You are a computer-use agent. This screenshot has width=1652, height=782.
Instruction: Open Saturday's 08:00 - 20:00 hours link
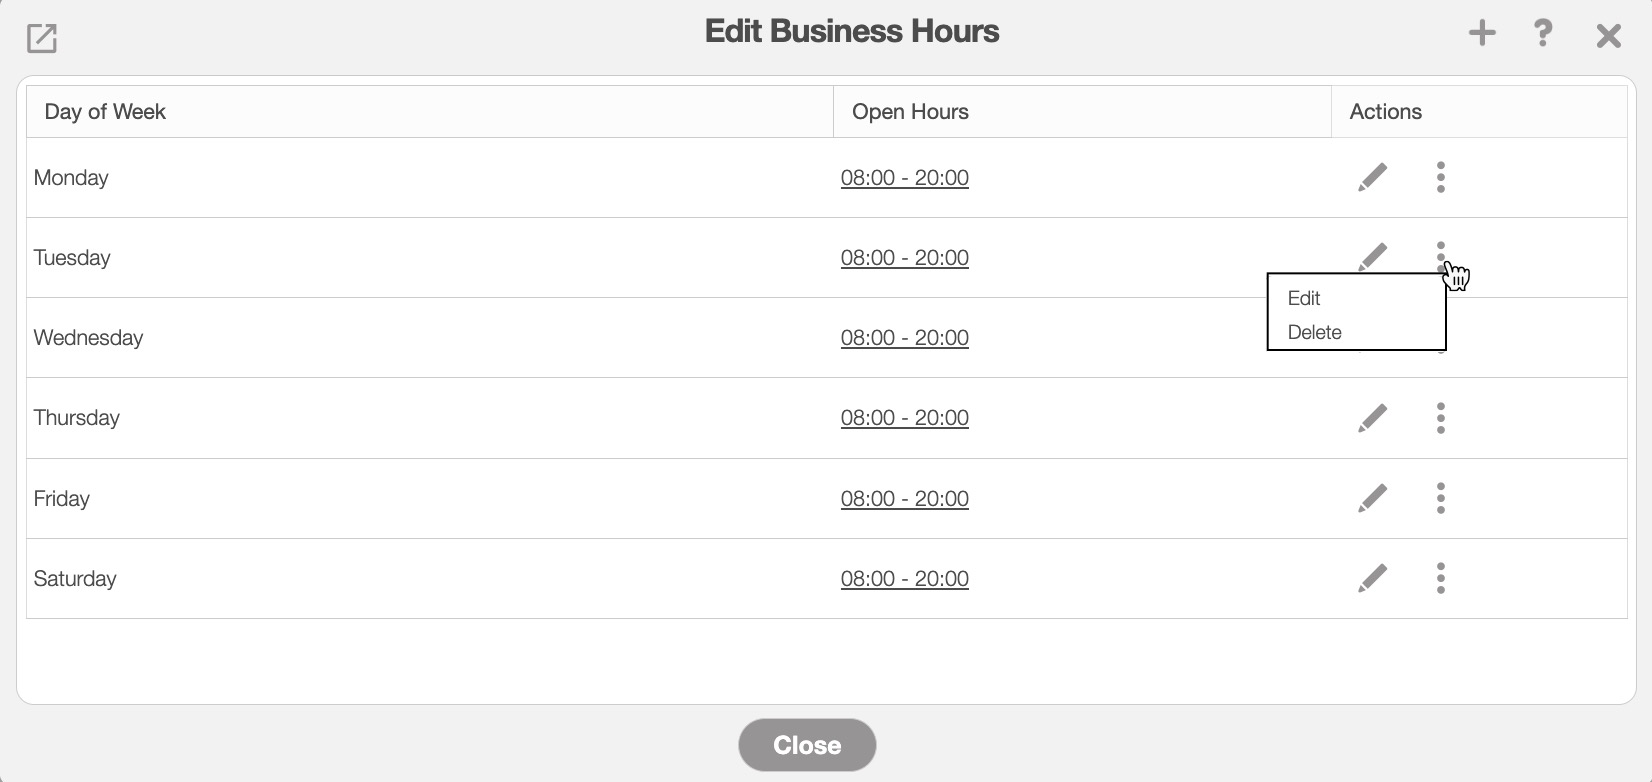904,579
